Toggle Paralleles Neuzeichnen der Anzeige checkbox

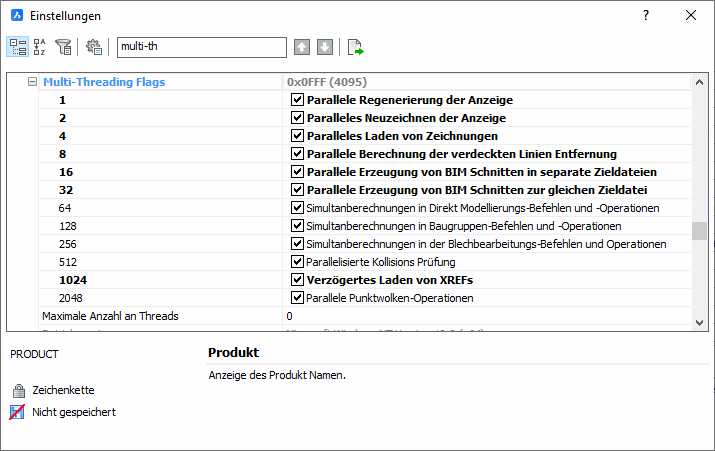[297, 118]
